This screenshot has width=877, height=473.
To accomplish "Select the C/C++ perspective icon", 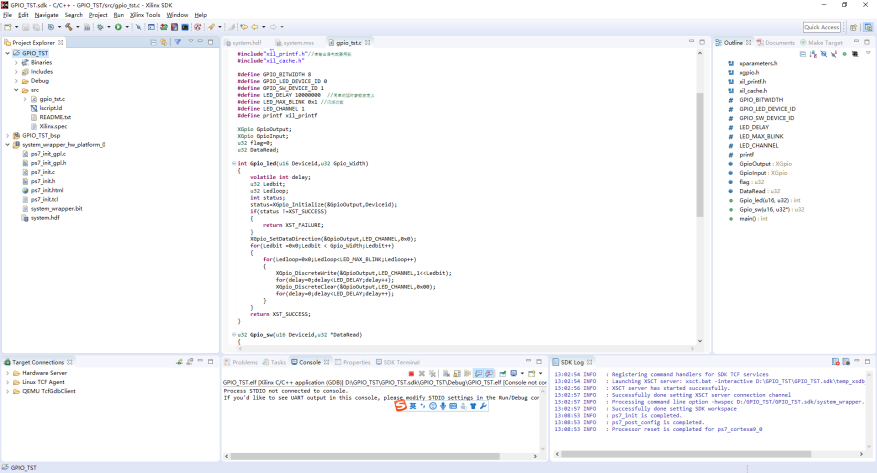I will (868, 27).
